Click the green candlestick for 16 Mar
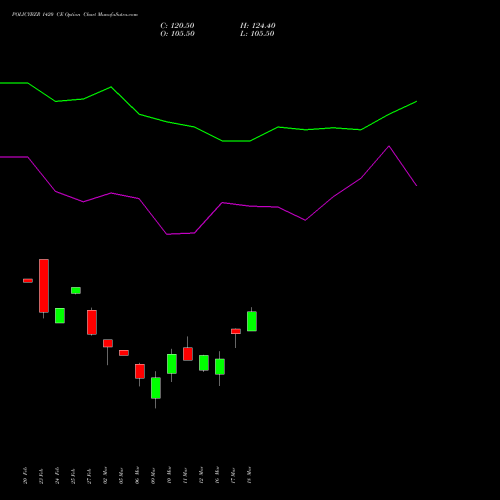Screen dimensions: 500x500 click(220, 367)
